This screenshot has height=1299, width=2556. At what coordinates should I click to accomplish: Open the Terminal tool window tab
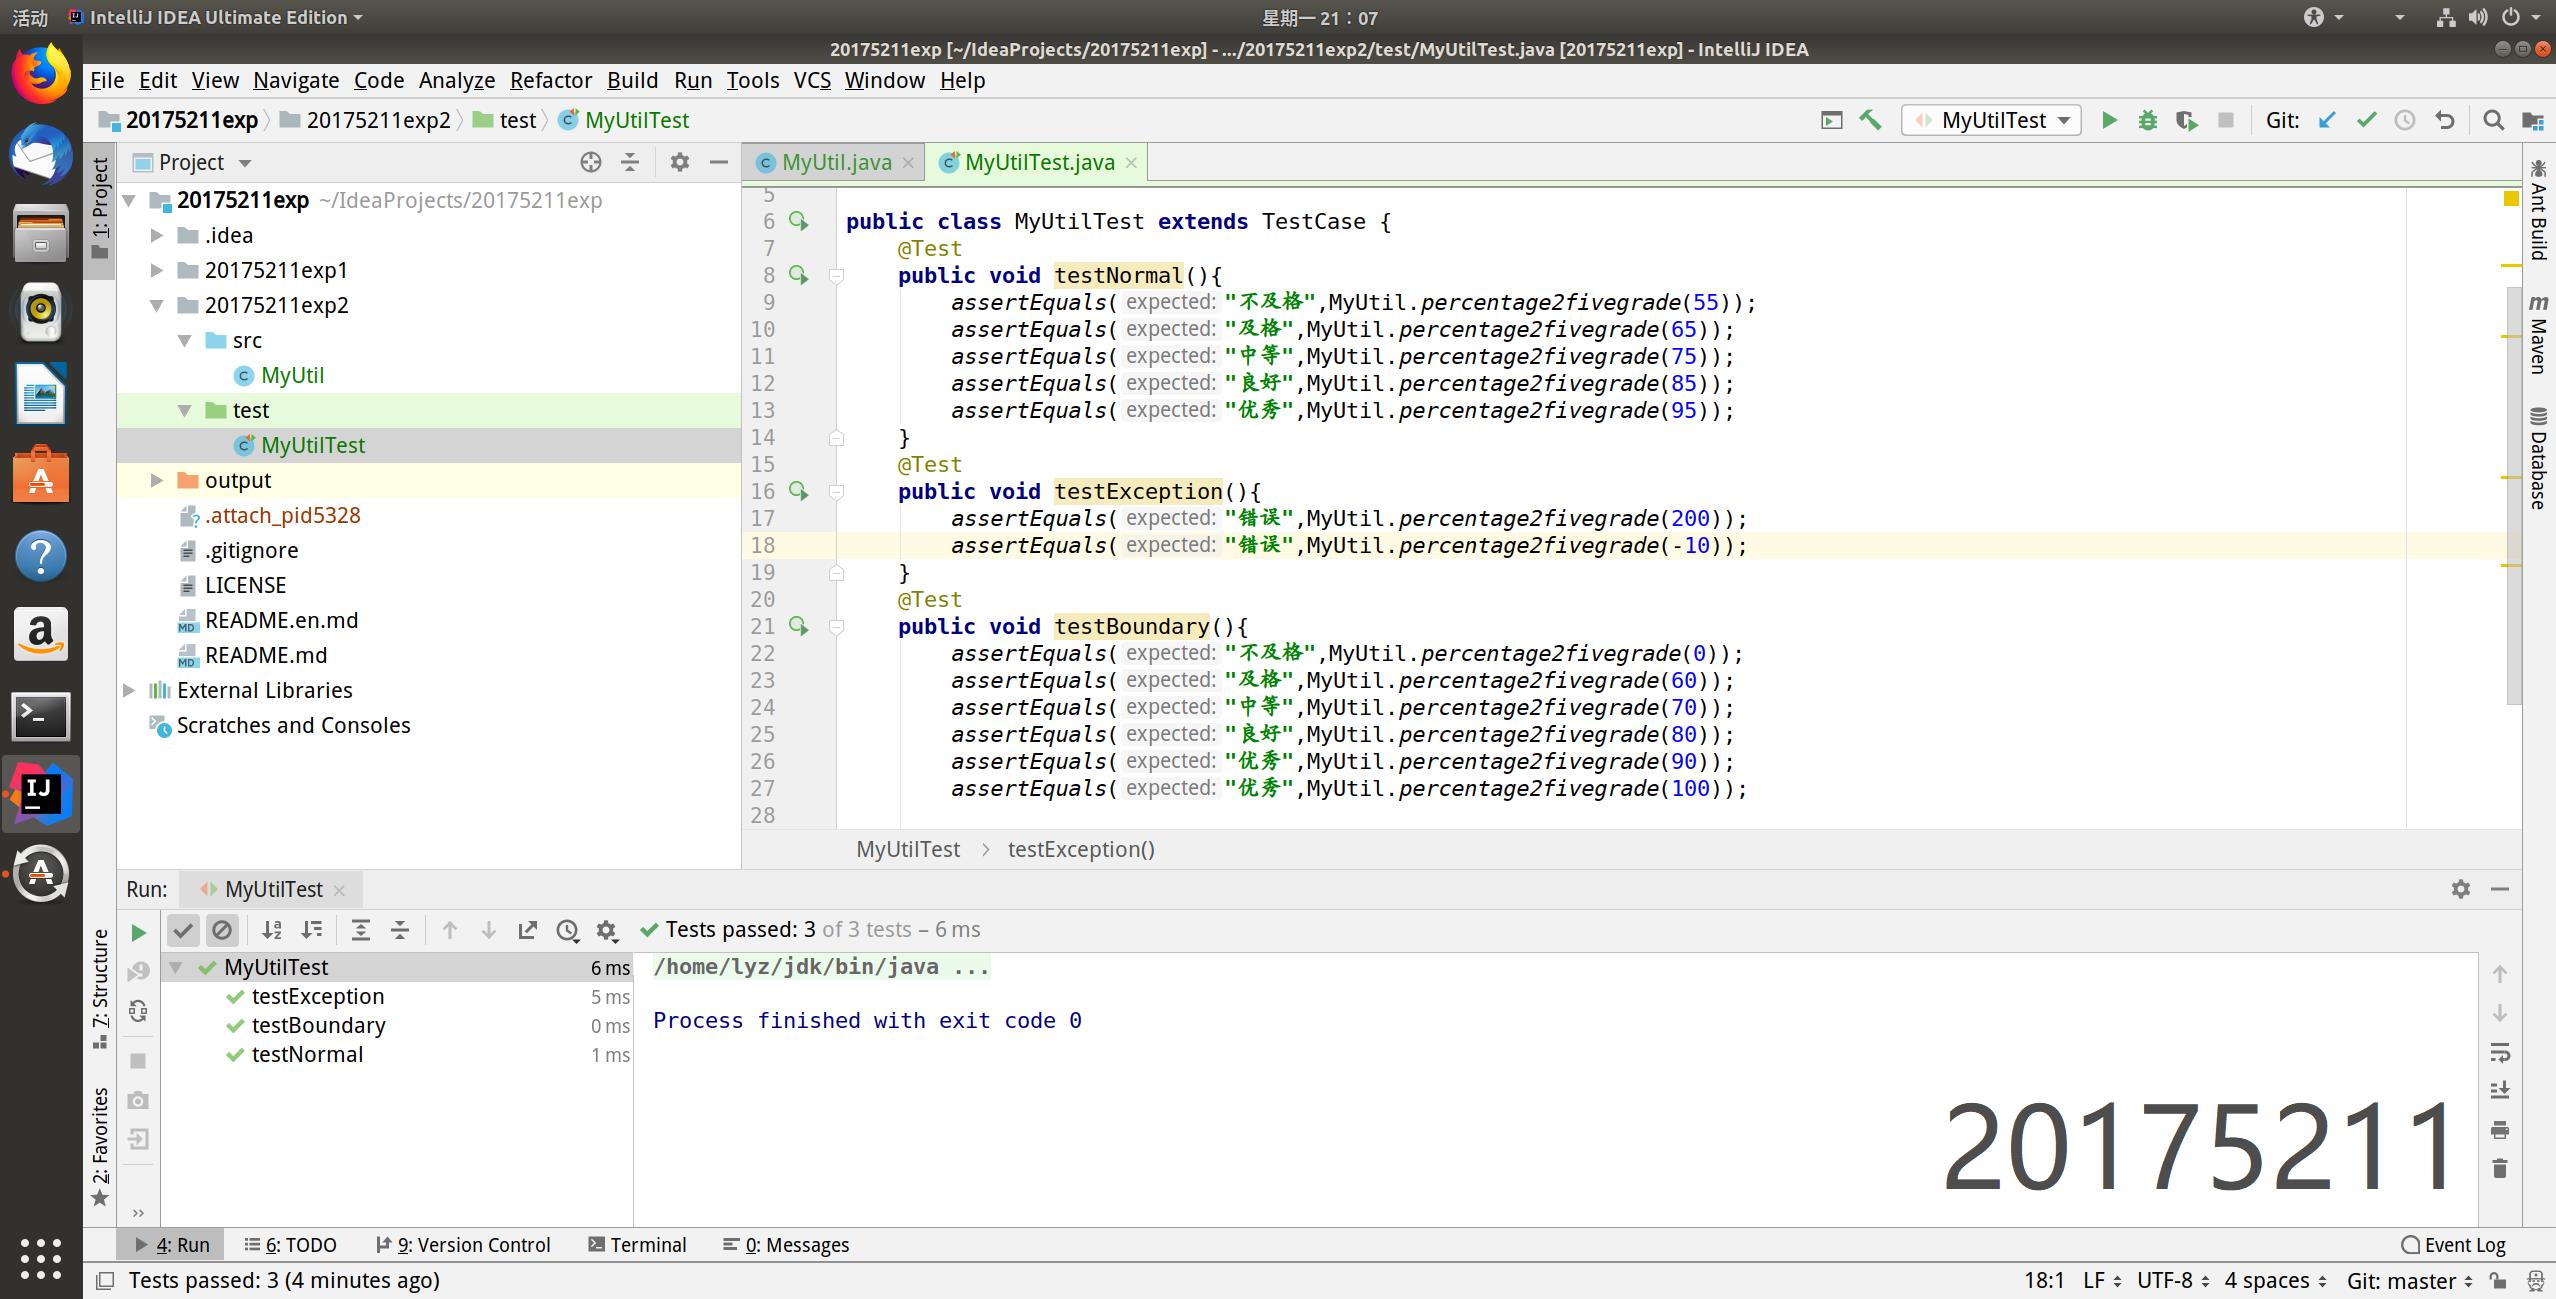(637, 1245)
